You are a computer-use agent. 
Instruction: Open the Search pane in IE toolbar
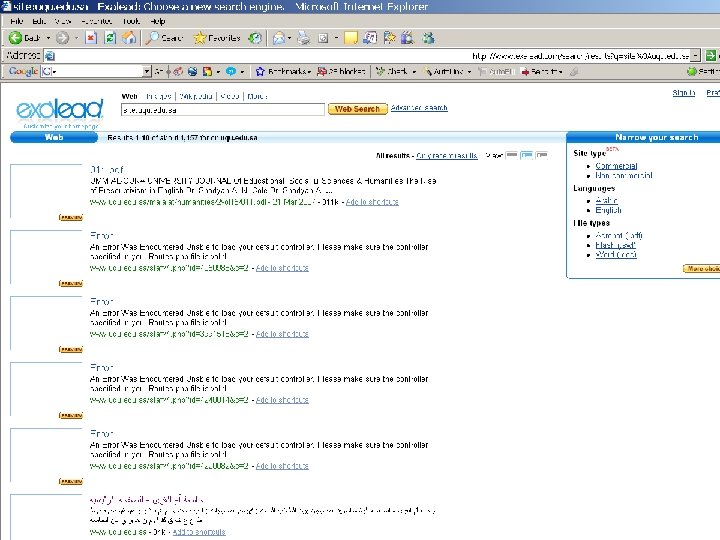[x=164, y=38]
